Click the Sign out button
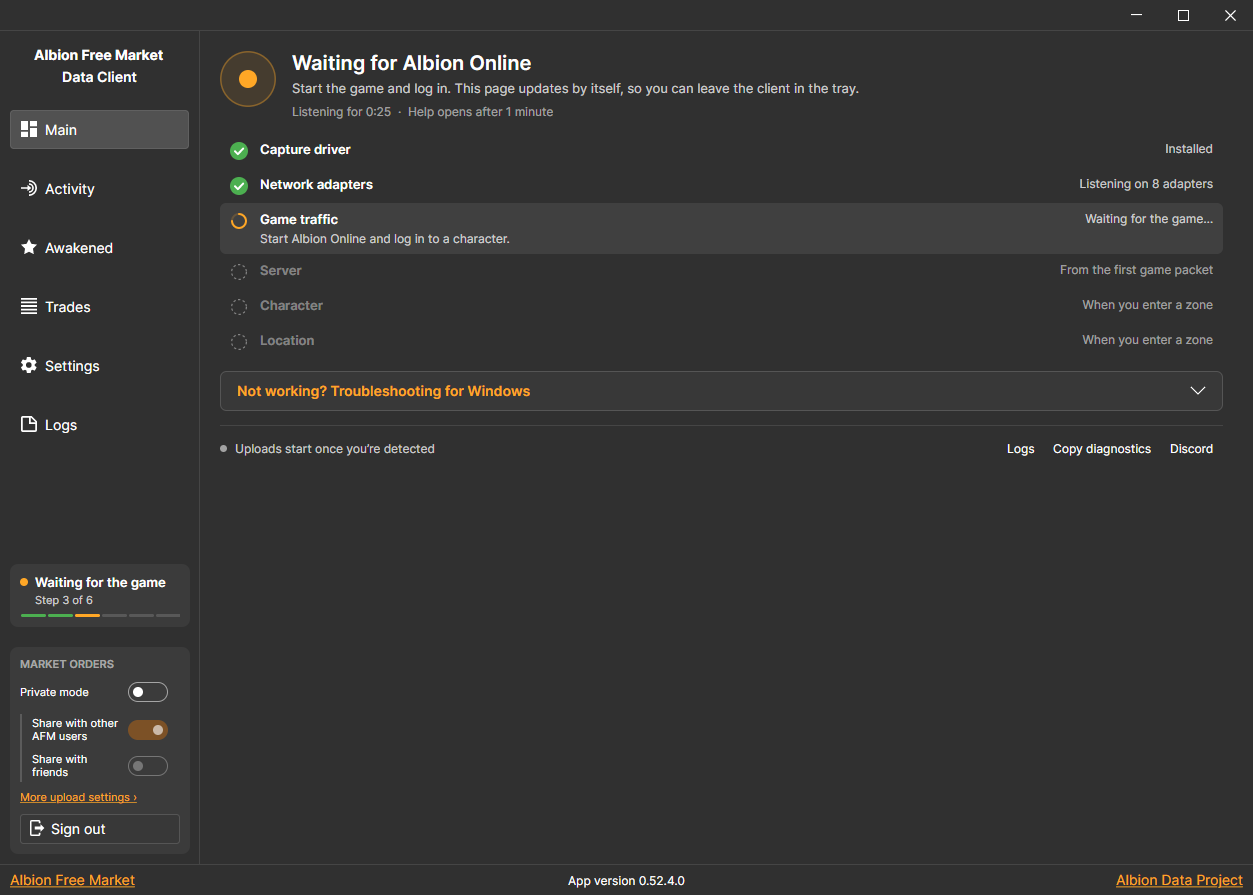 pyautogui.click(x=100, y=829)
